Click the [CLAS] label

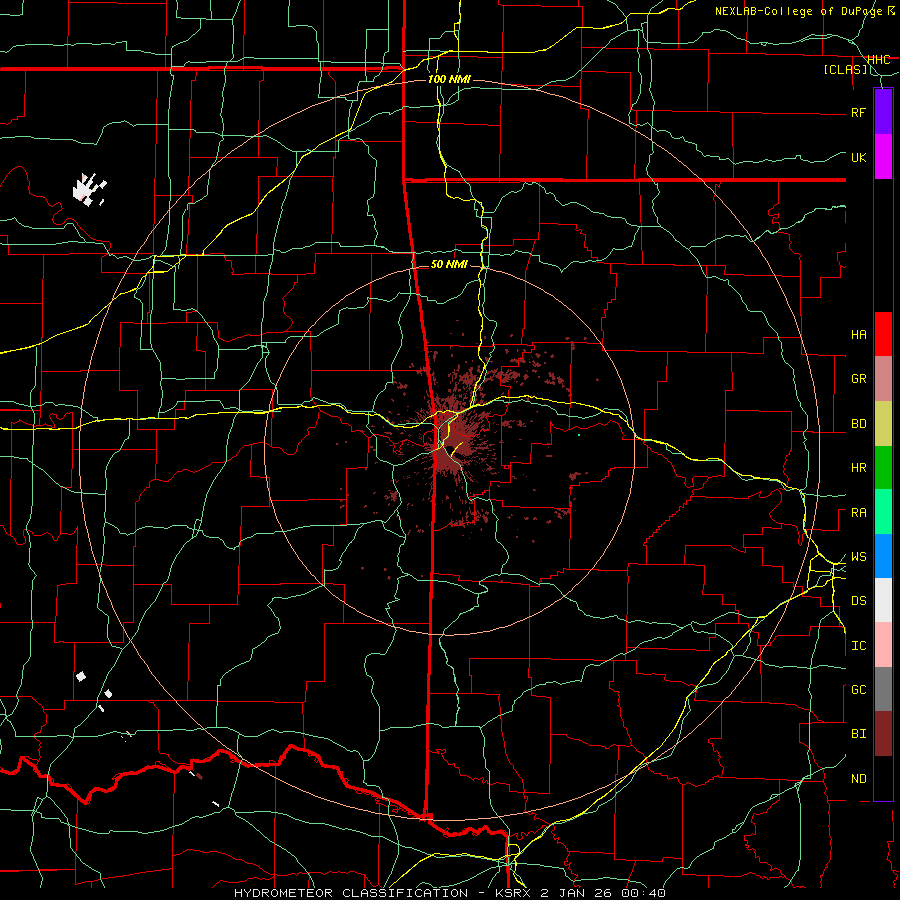pyautogui.click(x=845, y=69)
